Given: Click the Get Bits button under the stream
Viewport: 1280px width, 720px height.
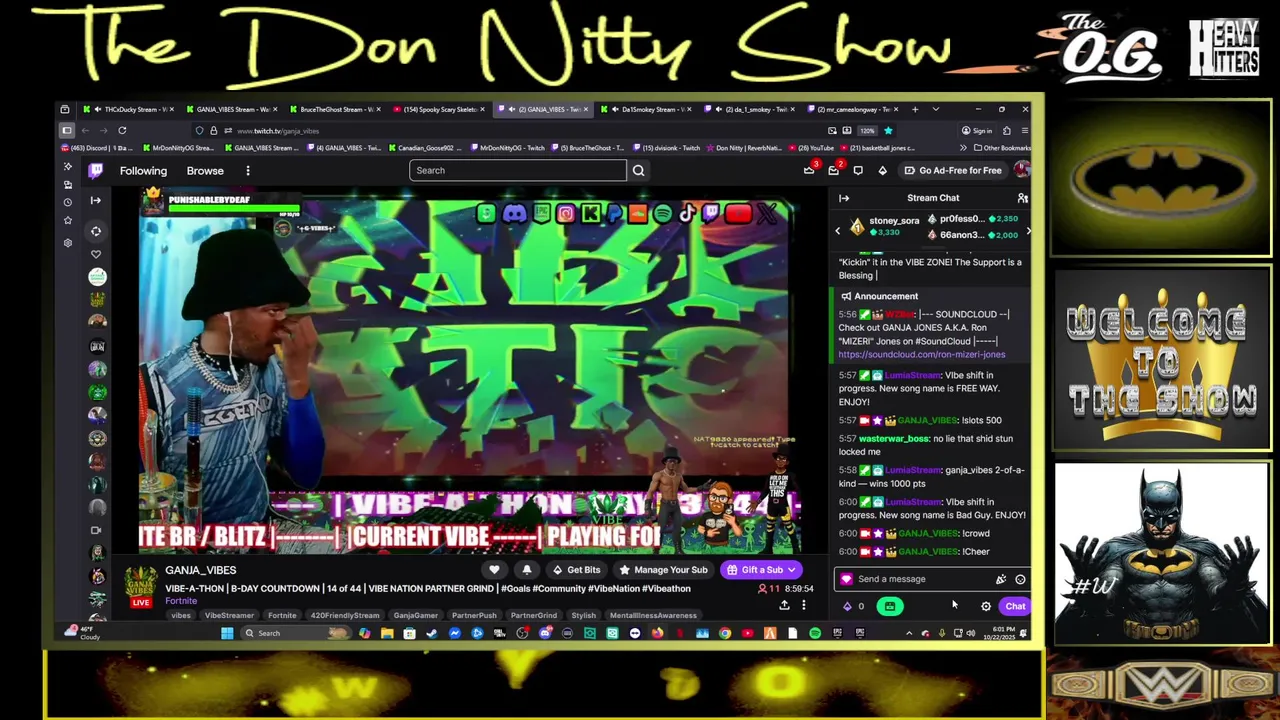Looking at the screenshot, I should click(x=577, y=570).
